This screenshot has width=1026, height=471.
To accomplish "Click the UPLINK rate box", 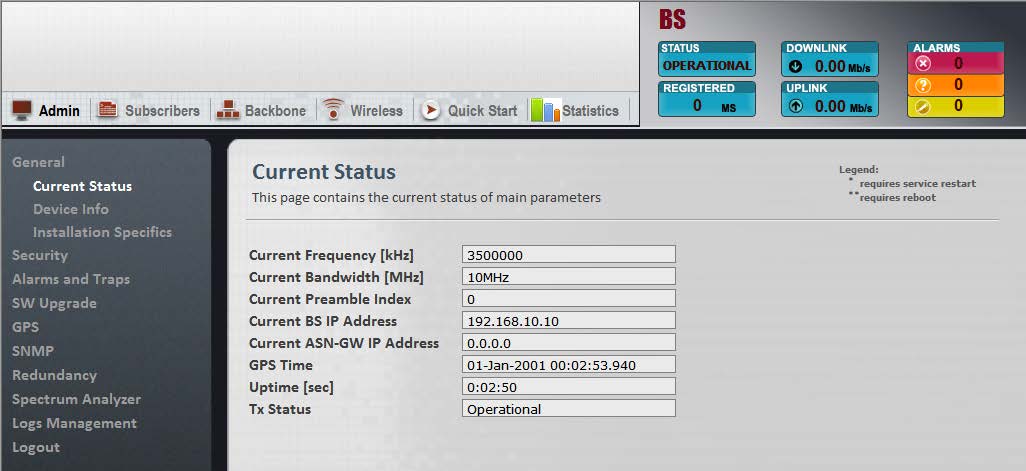I will coord(830,99).
